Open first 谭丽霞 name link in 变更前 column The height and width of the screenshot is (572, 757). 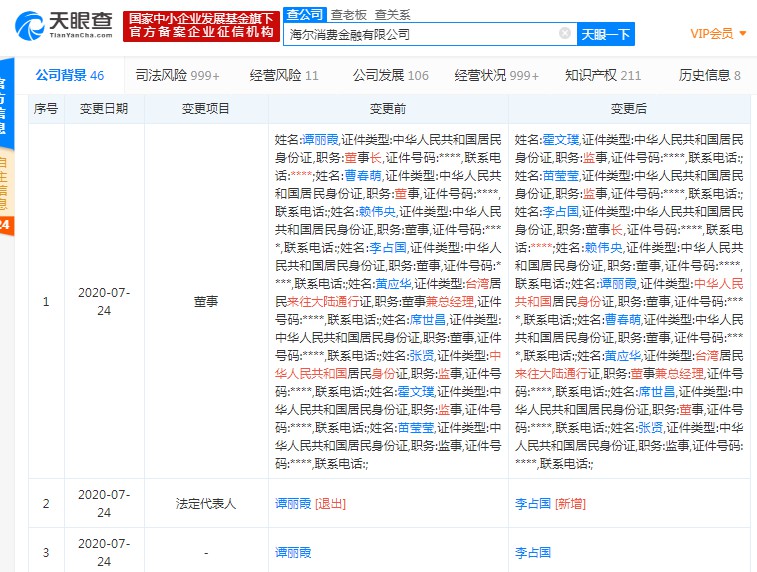(321, 140)
